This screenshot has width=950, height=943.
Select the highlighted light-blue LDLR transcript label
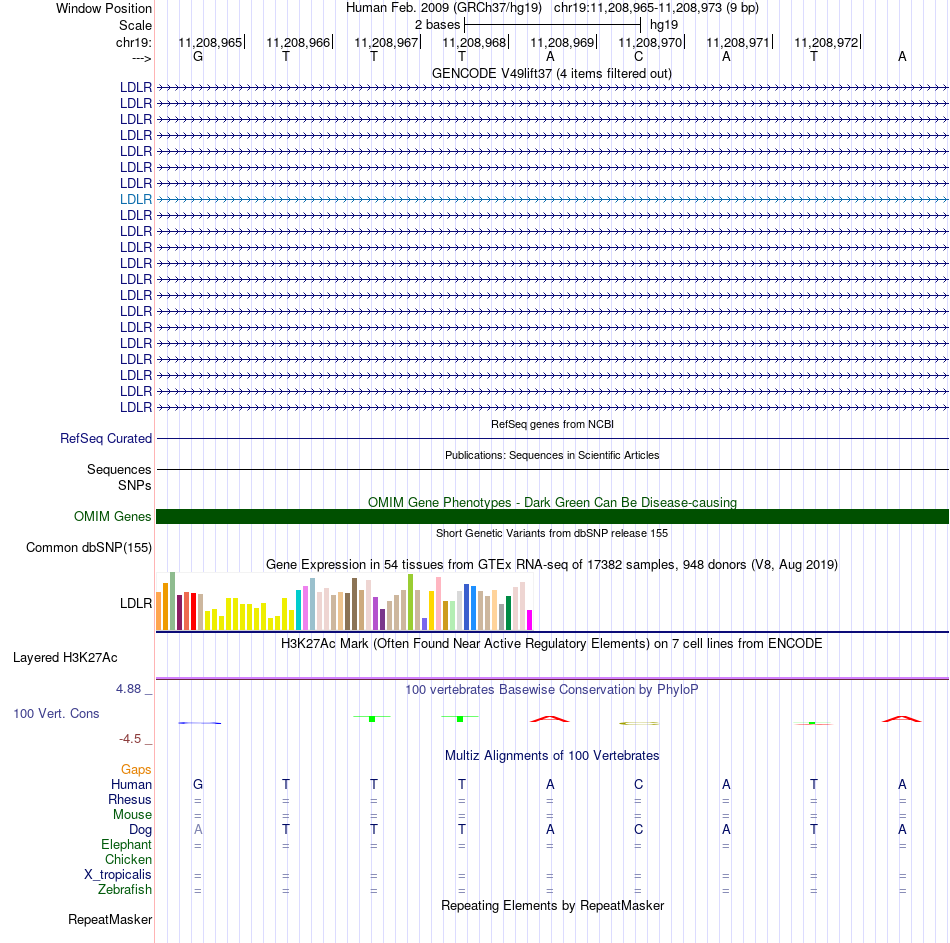click(x=136, y=199)
